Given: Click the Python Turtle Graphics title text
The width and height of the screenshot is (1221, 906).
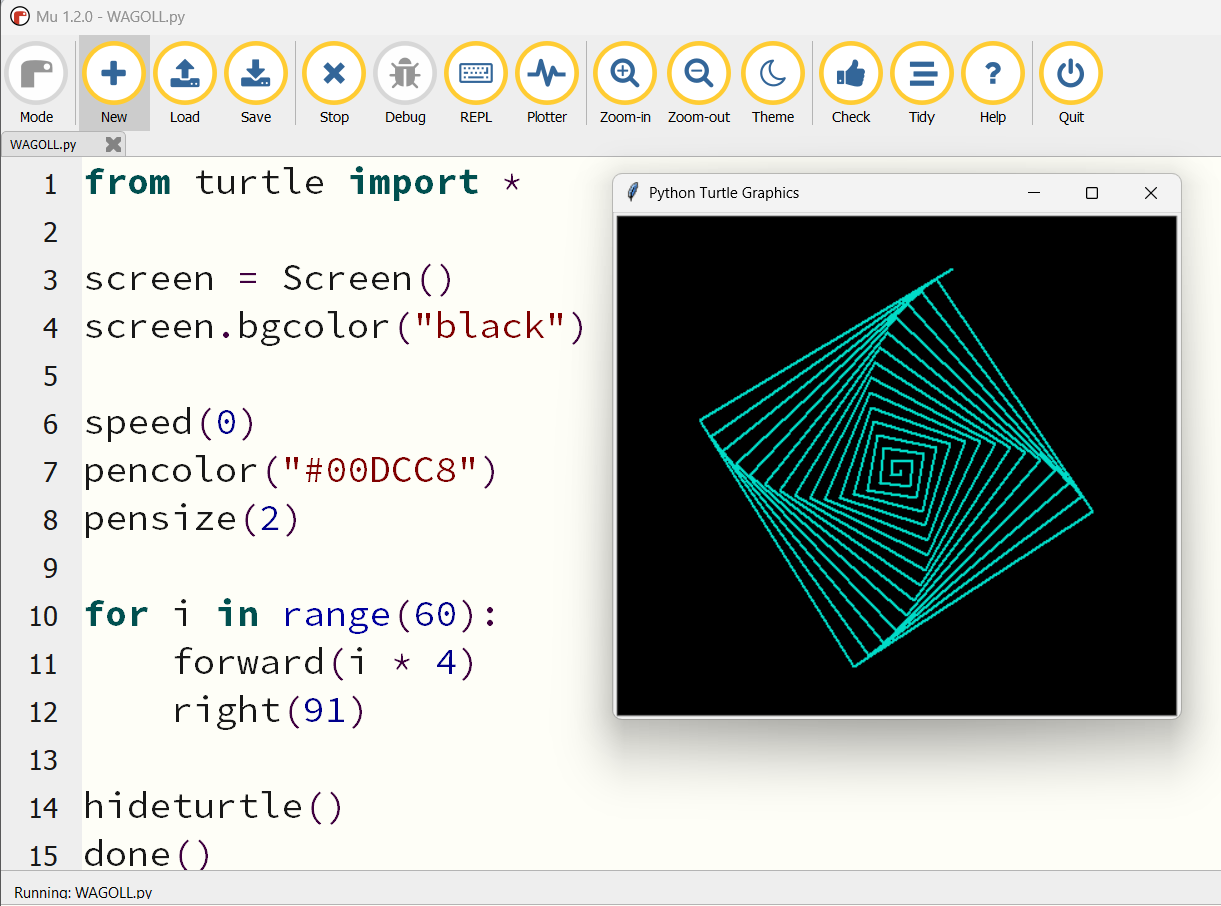Looking at the screenshot, I should click(x=724, y=193).
